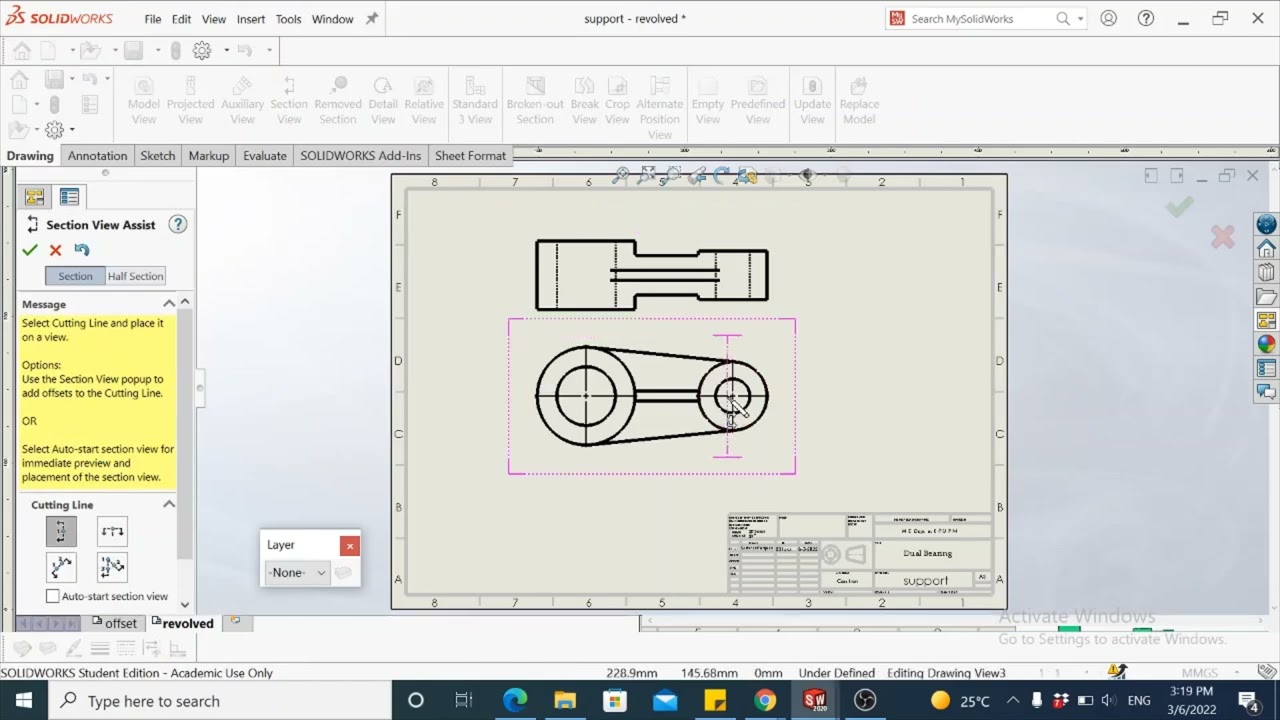The height and width of the screenshot is (720, 1280).
Task: Enable Auto-start section view checkbox
Action: 53,596
